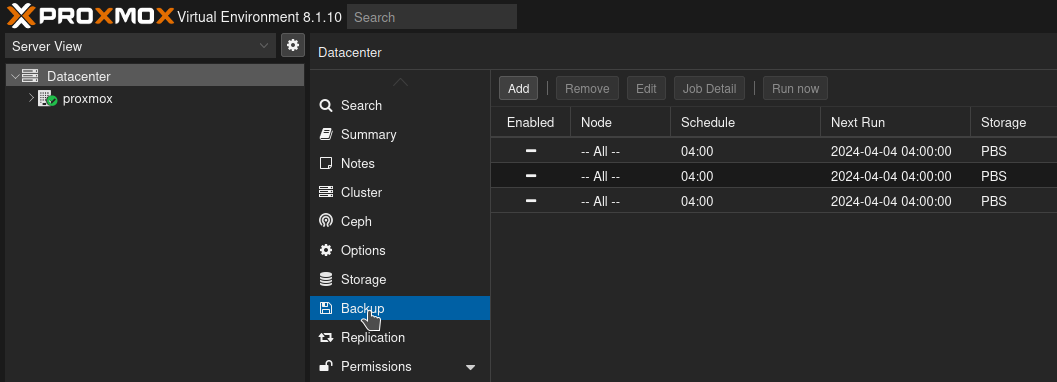This screenshot has height=382, width=1057.
Task: Click the Run now button
Action: click(x=795, y=88)
